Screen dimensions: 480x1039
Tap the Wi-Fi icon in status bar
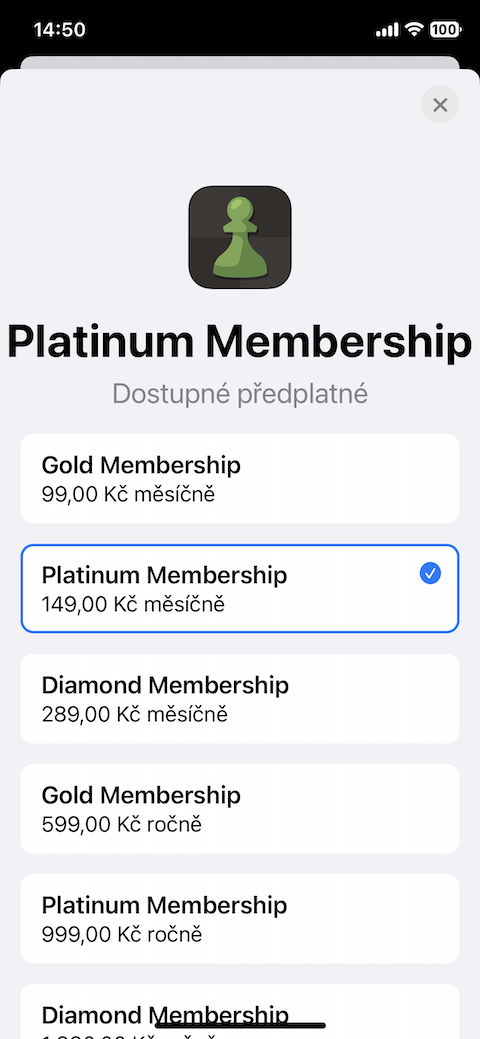415,29
